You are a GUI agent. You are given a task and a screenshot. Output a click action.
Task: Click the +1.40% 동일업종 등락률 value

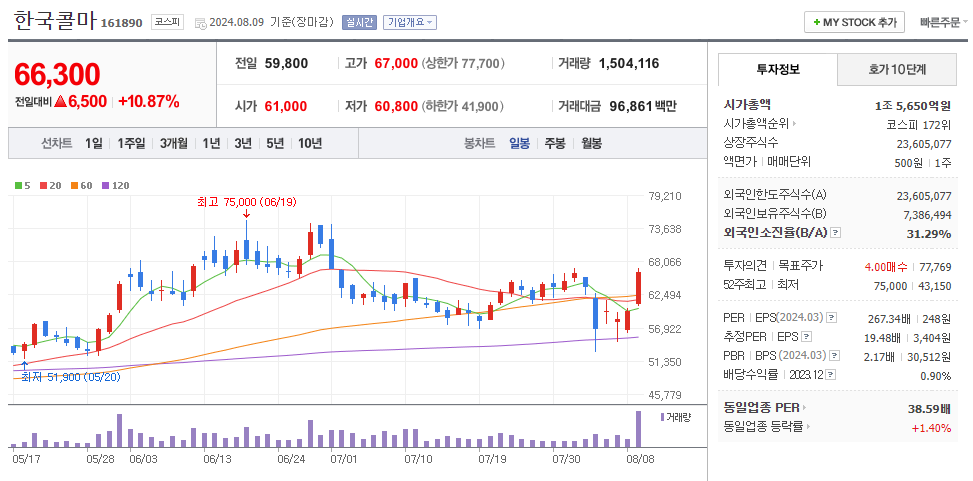[931, 428]
